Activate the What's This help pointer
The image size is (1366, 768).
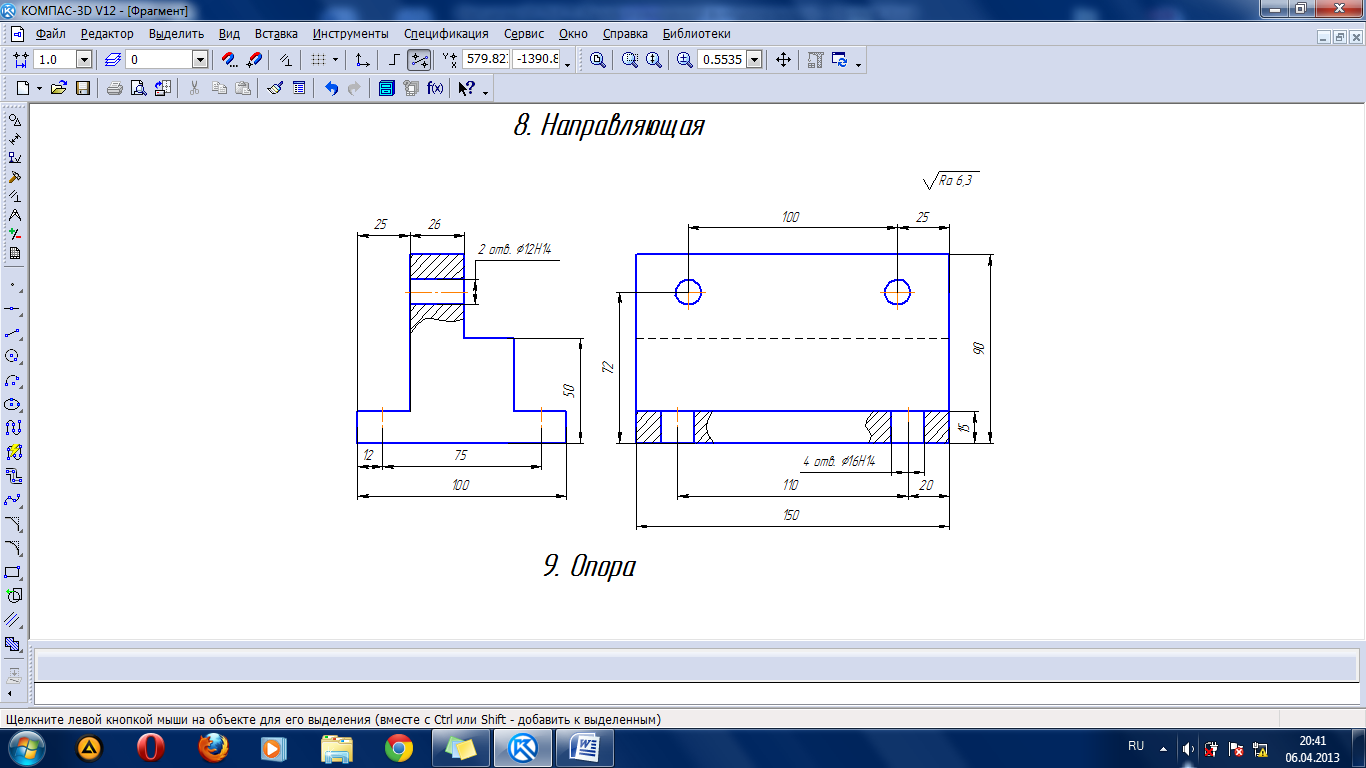point(466,88)
